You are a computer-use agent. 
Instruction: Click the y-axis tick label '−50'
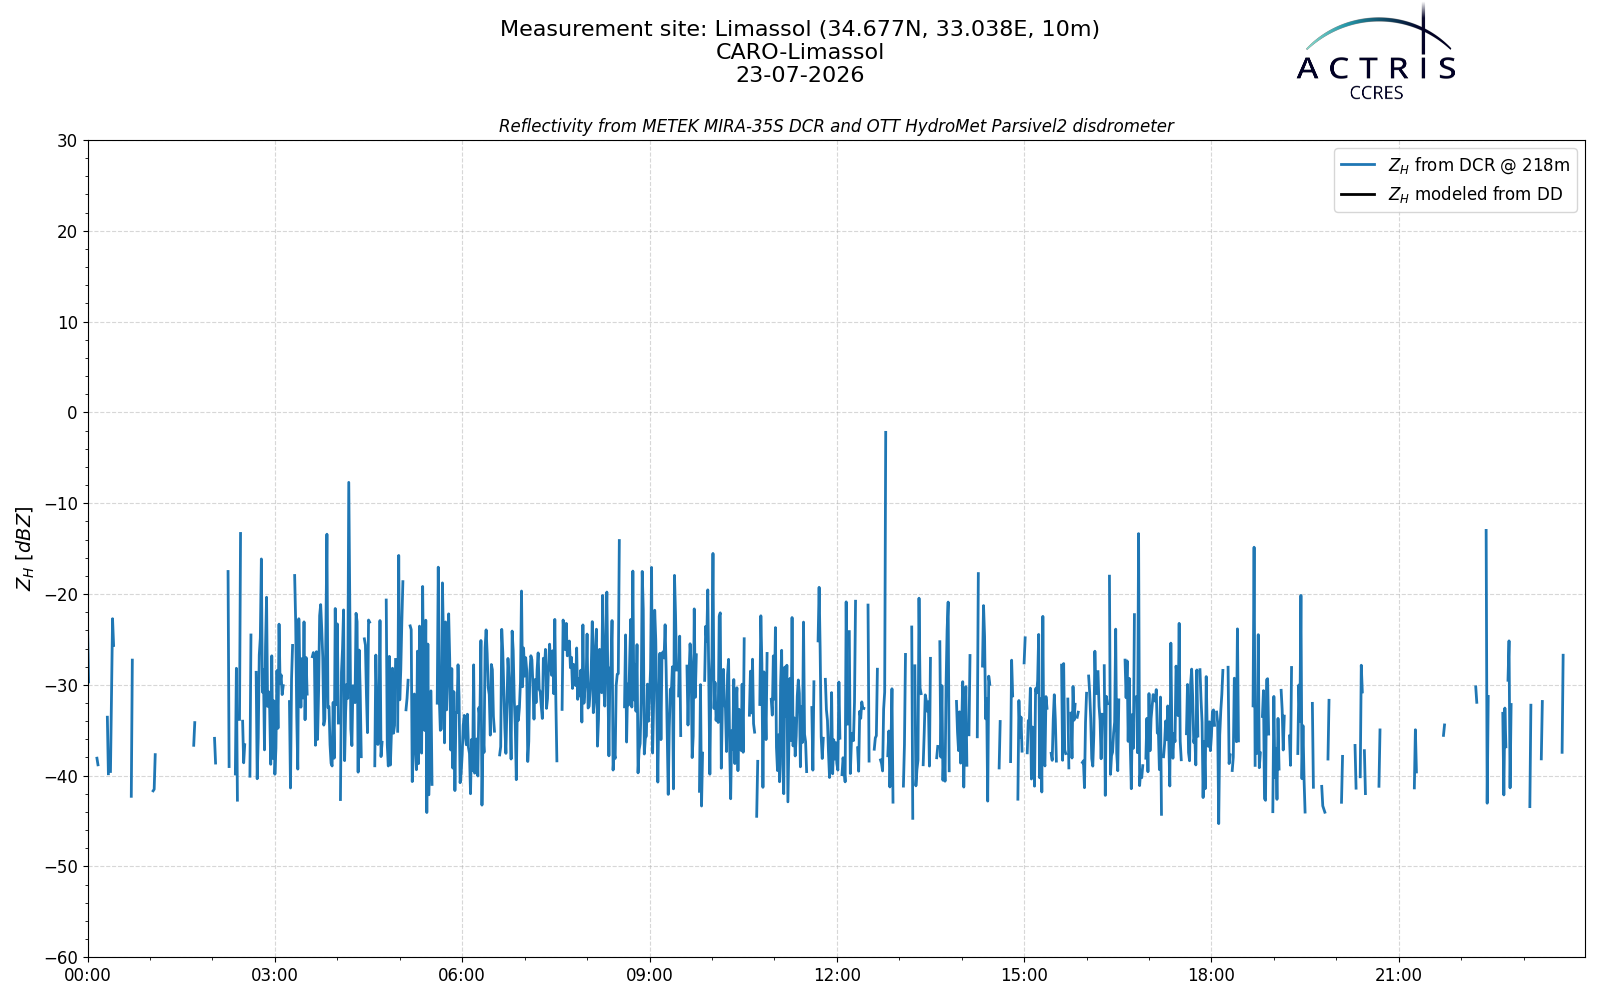[60, 867]
